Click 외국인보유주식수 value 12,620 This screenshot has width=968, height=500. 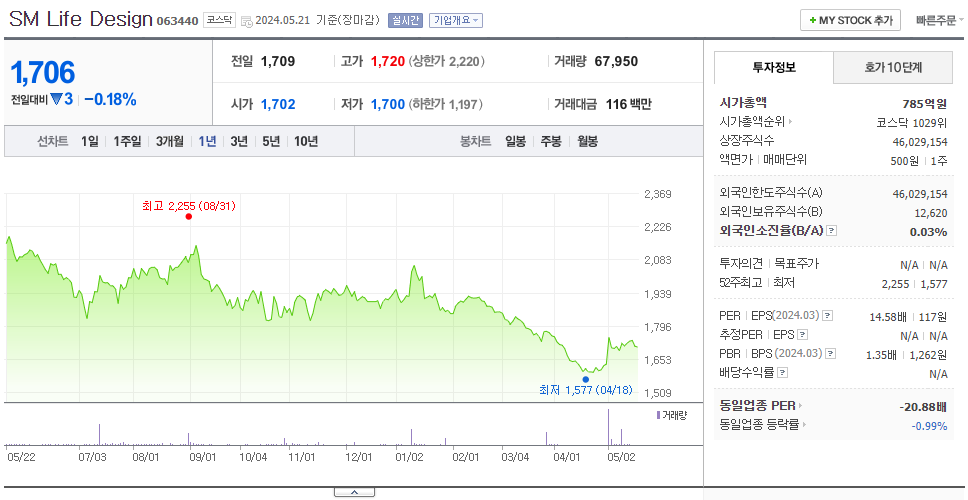[x=931, y=214]
